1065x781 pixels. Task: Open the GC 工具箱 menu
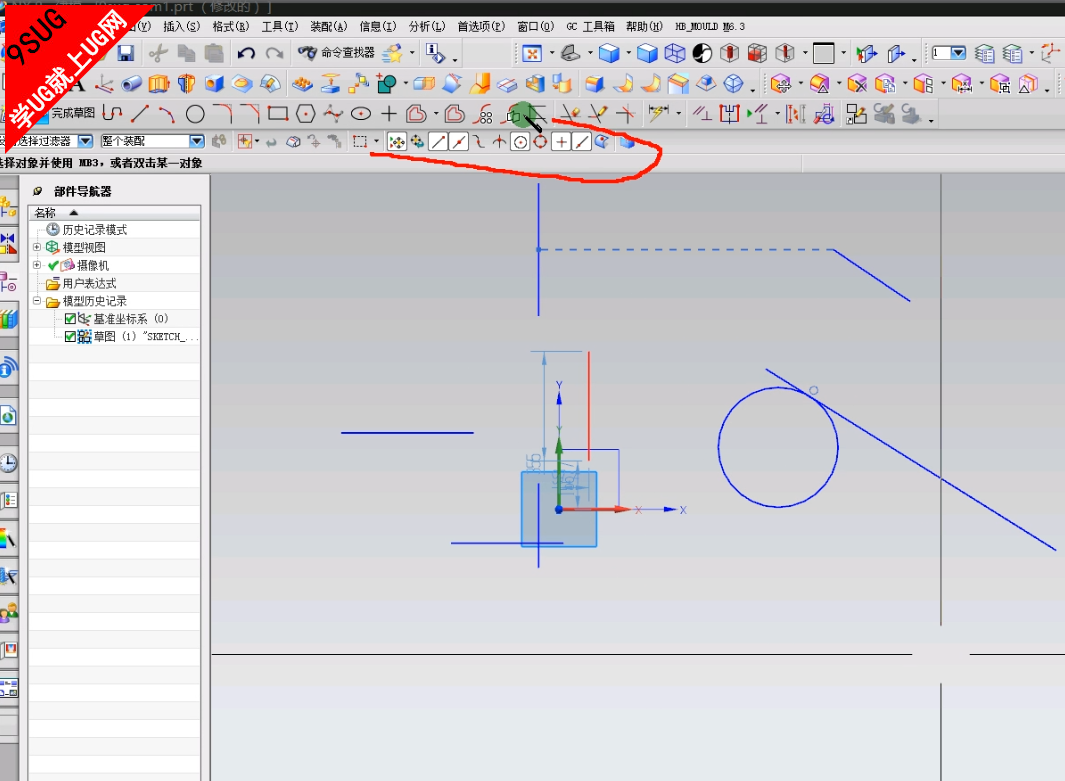coord(590,26)
